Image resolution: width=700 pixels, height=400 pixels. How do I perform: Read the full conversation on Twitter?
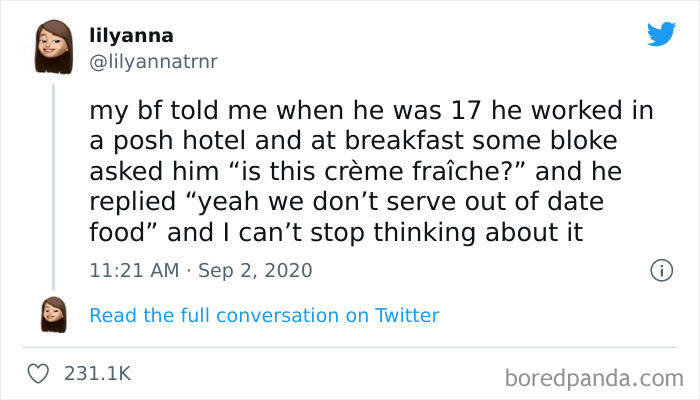[264, 315]
